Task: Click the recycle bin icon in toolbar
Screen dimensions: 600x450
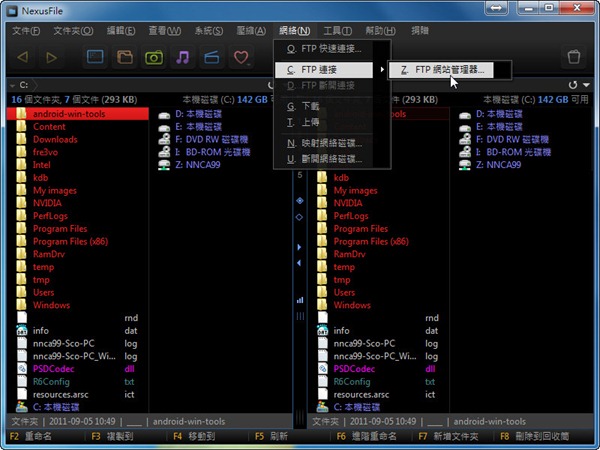Action: (x=573, y=57)
